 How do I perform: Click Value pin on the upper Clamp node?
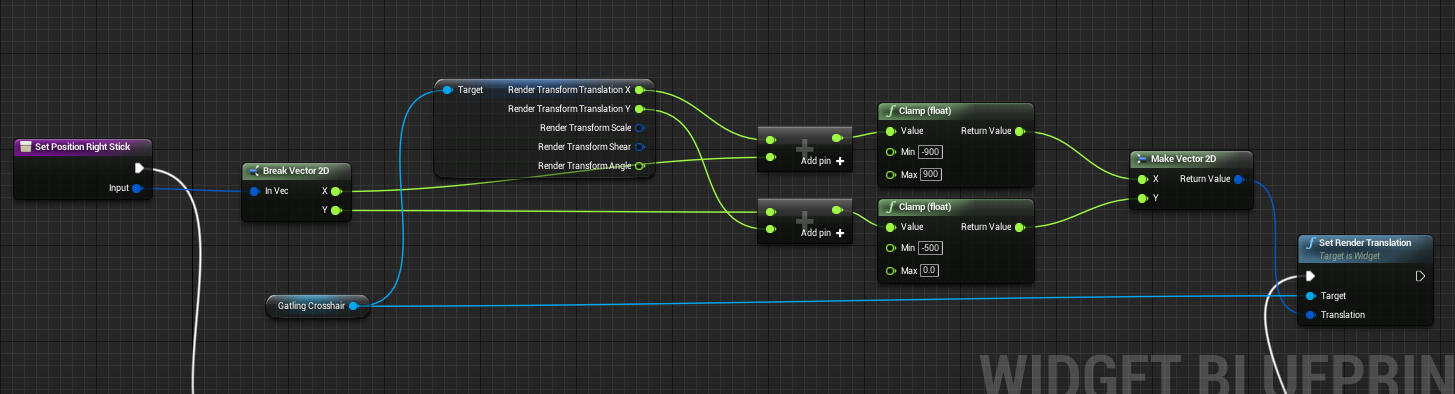click(890, 131)
